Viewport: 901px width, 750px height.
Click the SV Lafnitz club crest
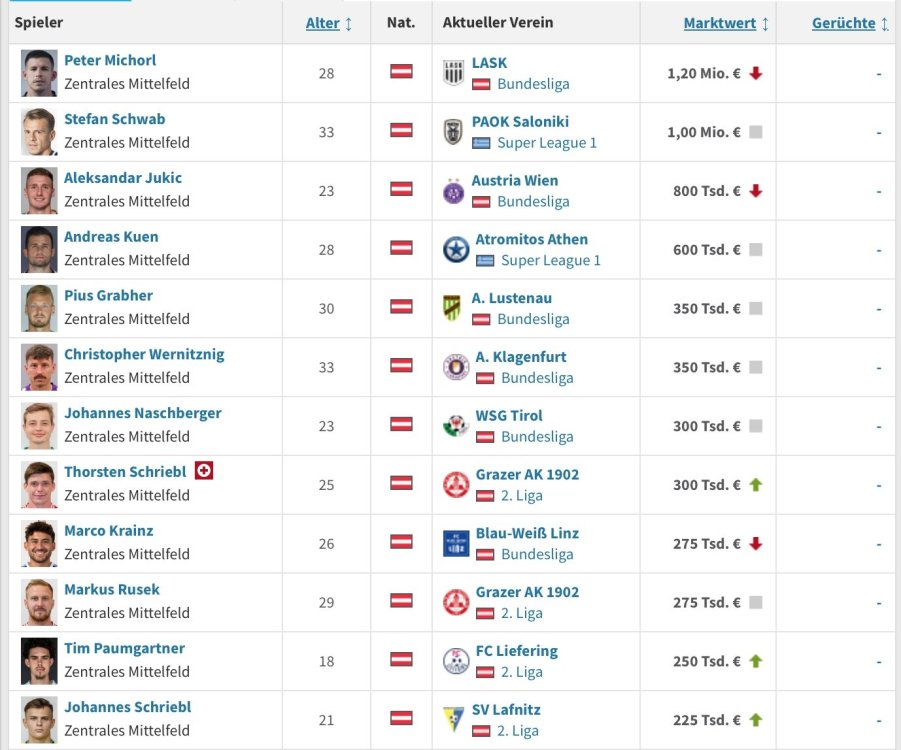tap(454, 719)
